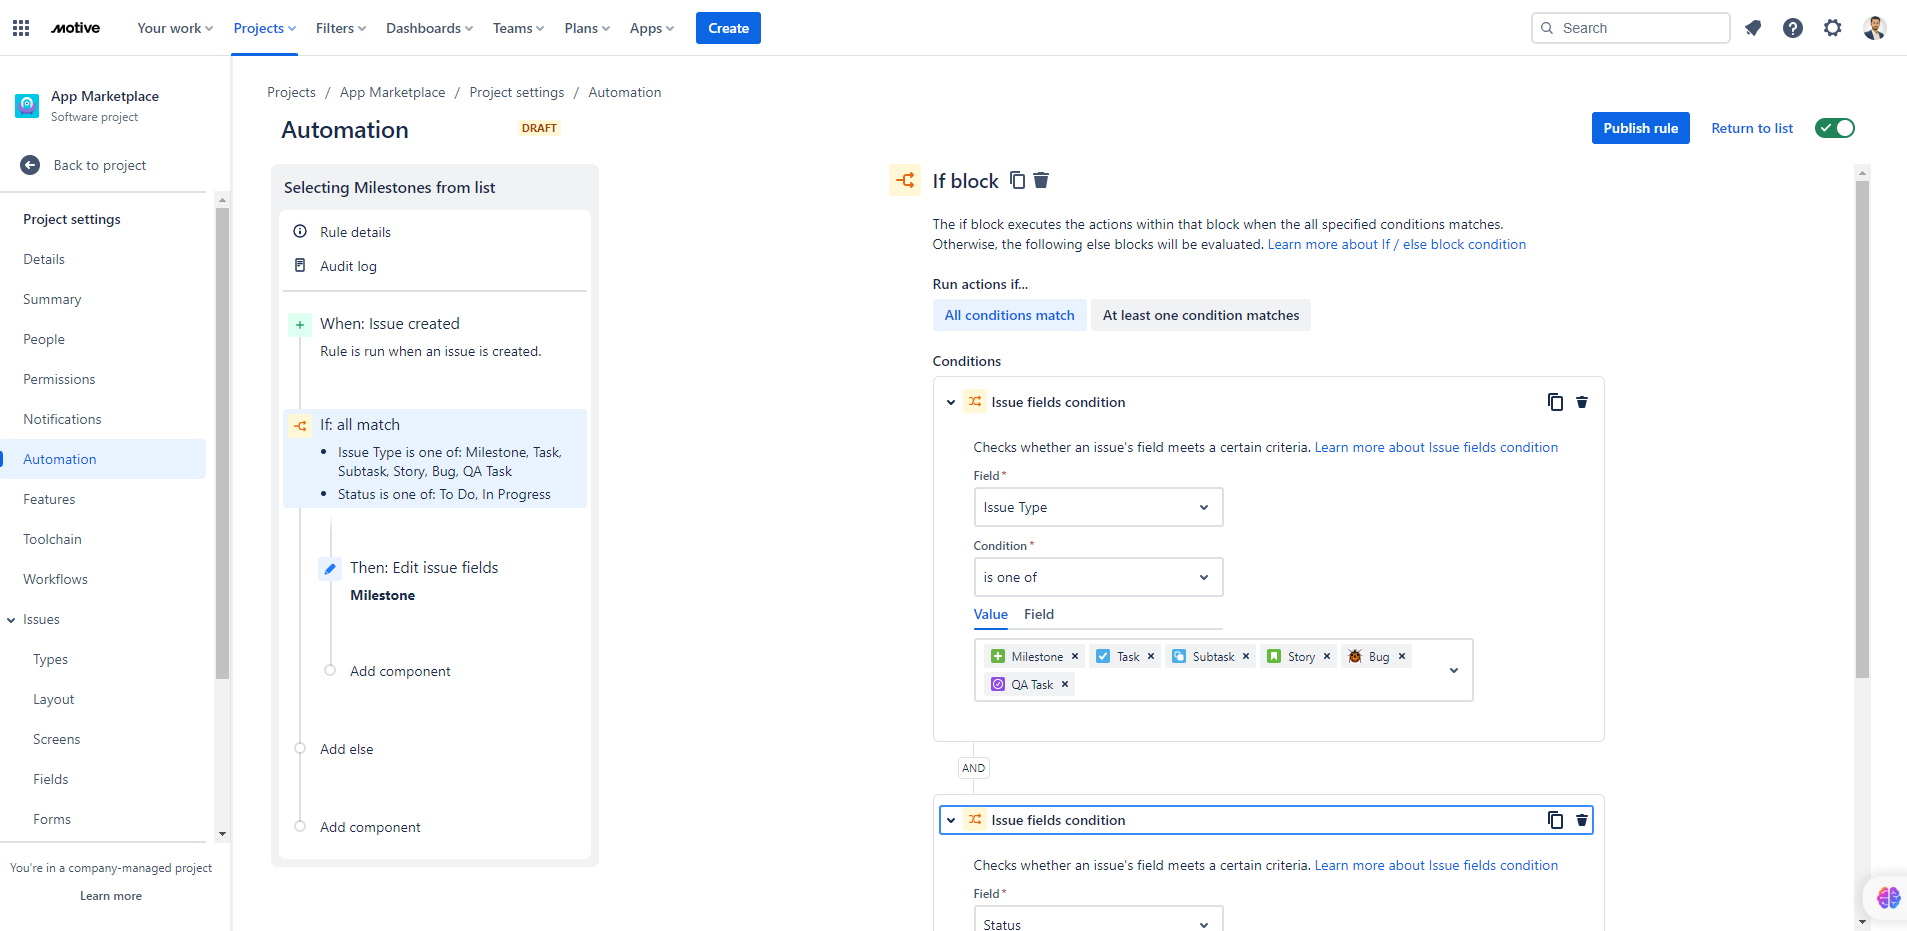Click the Search input field
Screen dimensions: 1907x931
point(1630,28)
